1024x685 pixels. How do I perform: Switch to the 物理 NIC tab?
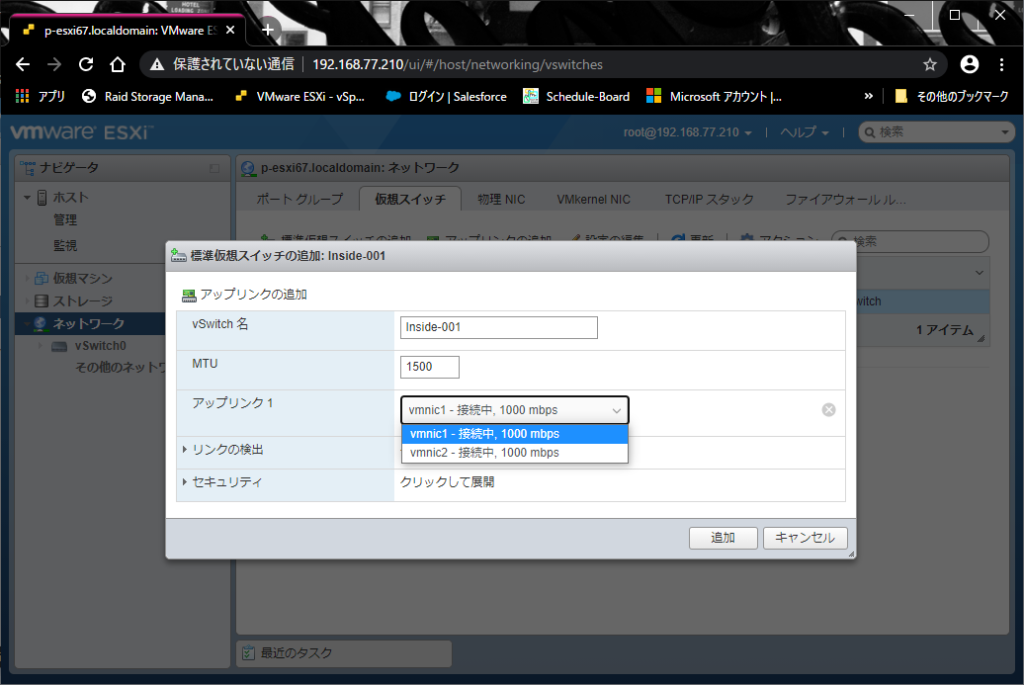pos(501,199)
